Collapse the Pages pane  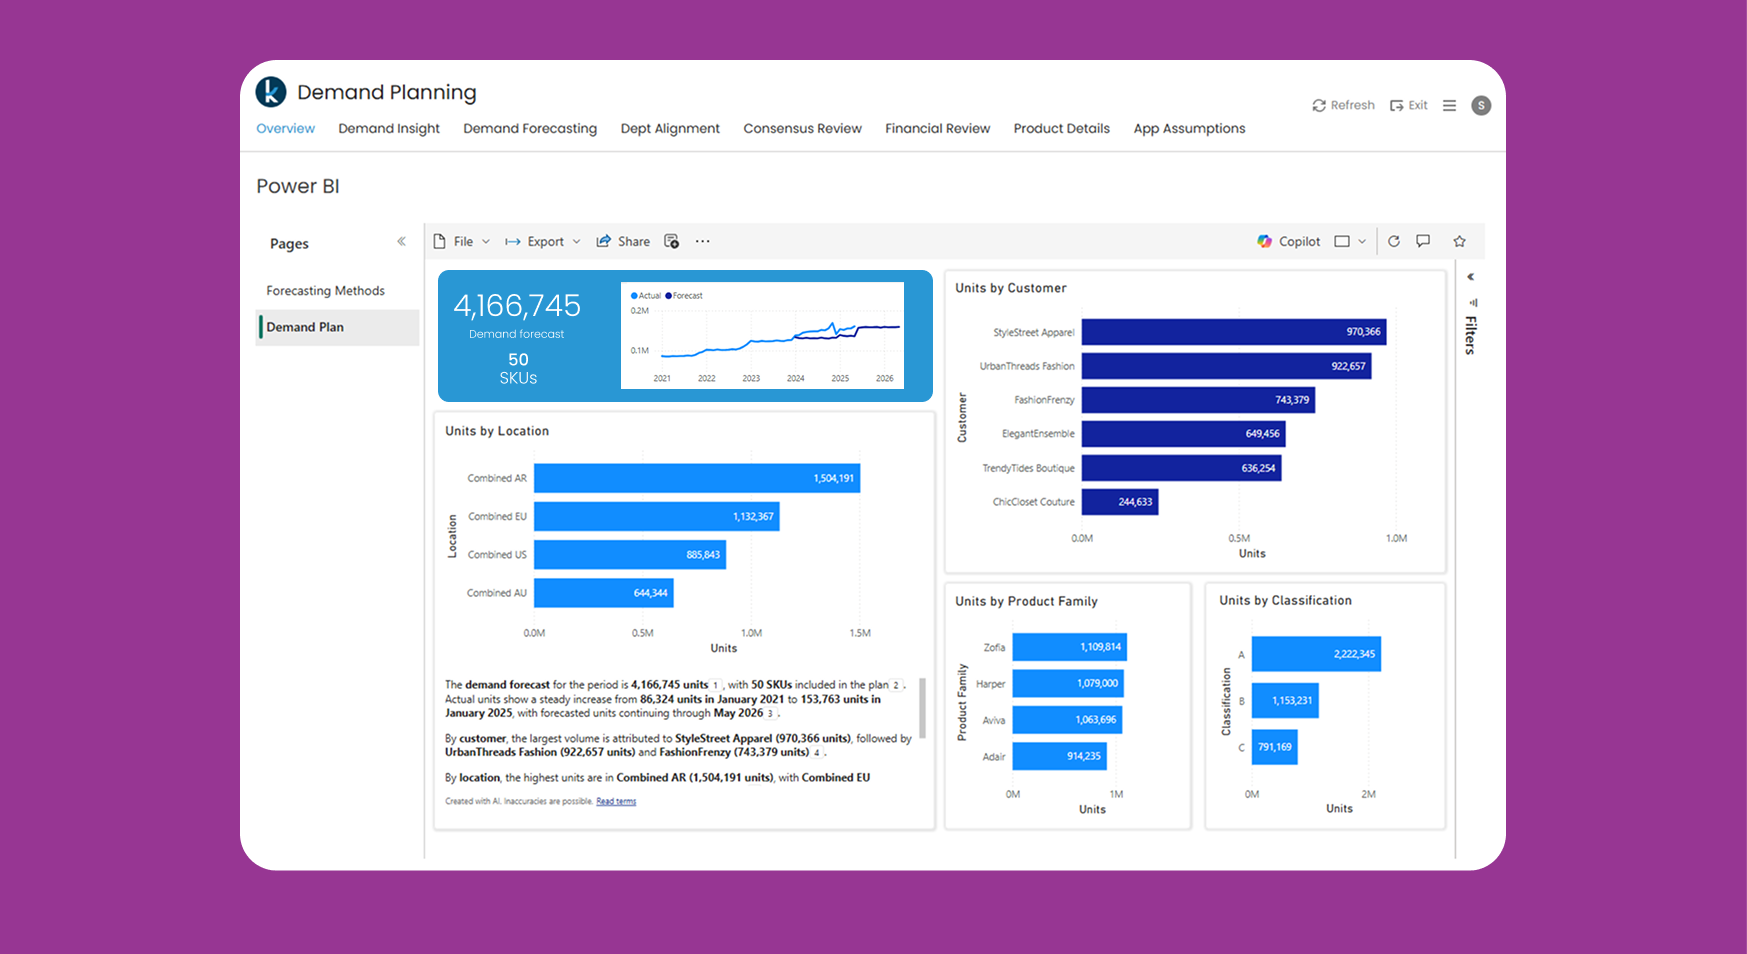pos(401,242)
